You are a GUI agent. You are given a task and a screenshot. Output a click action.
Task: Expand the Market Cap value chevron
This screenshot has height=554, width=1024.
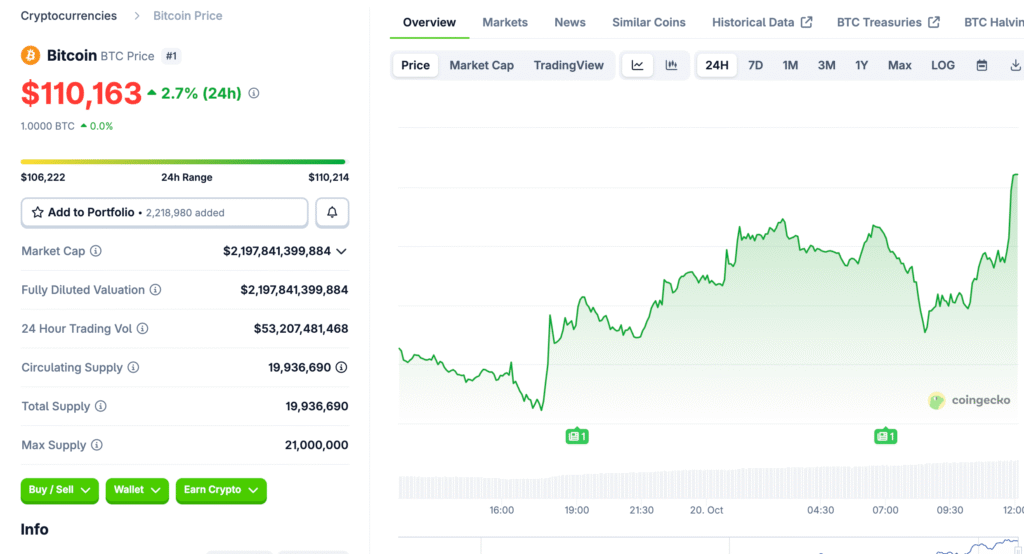(342, 251)
